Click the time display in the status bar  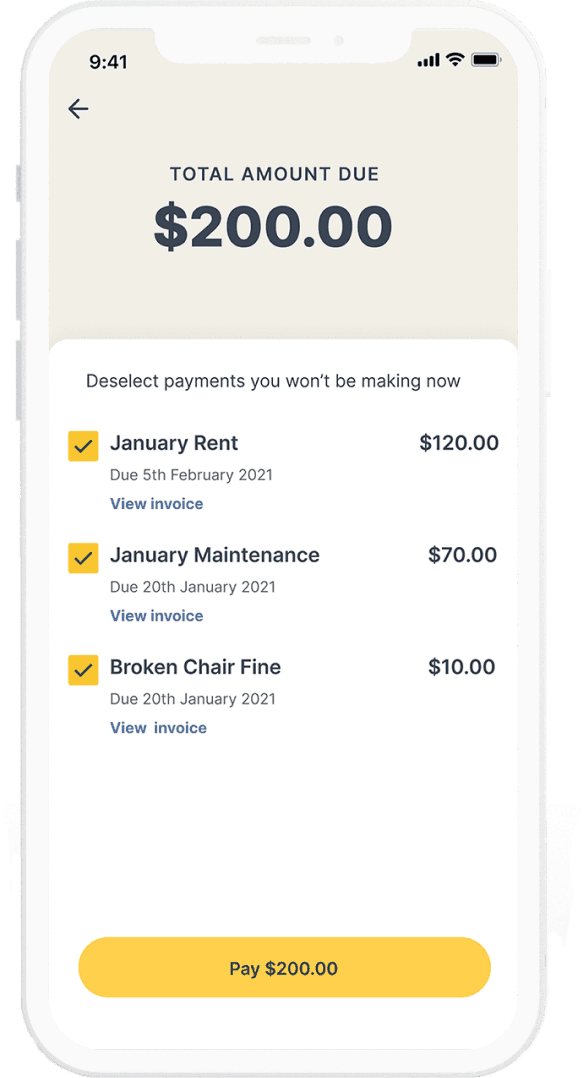click(x=110, y=62)
